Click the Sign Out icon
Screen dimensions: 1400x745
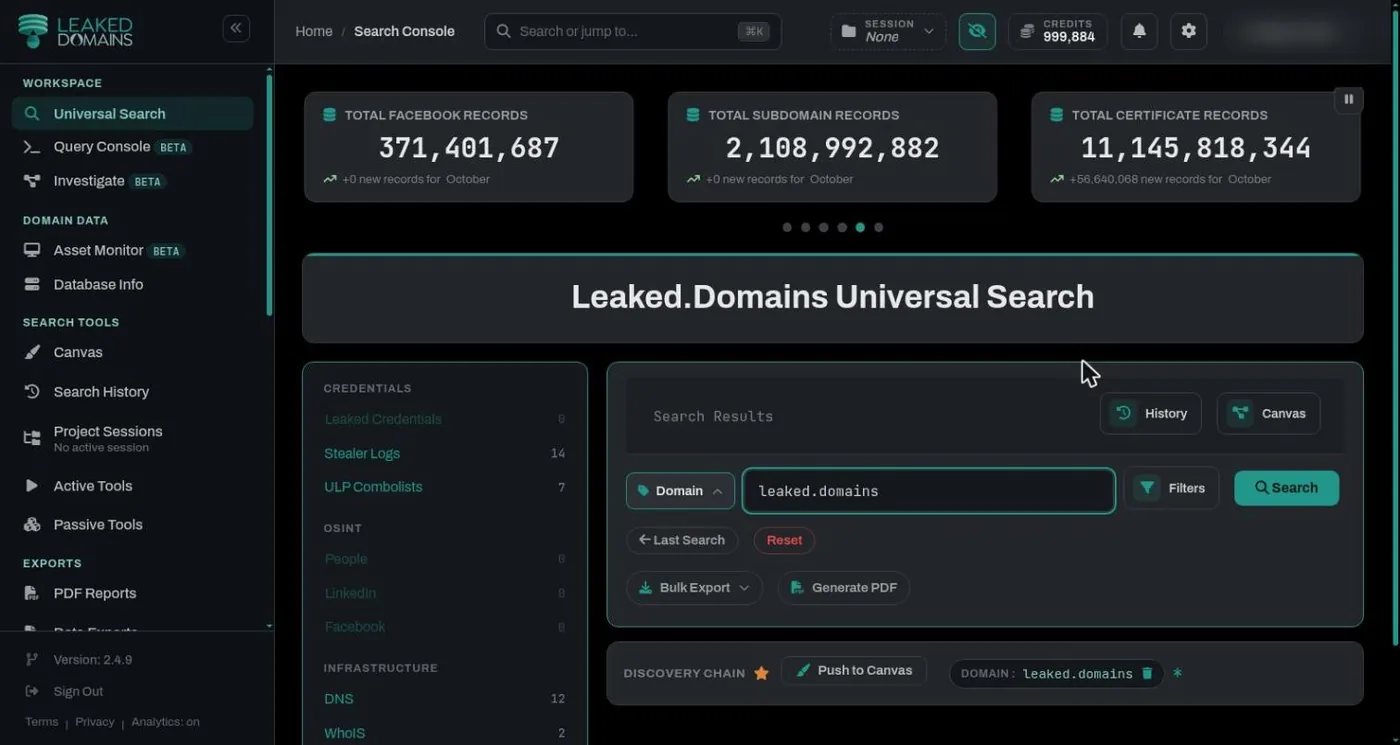[32, 691]
